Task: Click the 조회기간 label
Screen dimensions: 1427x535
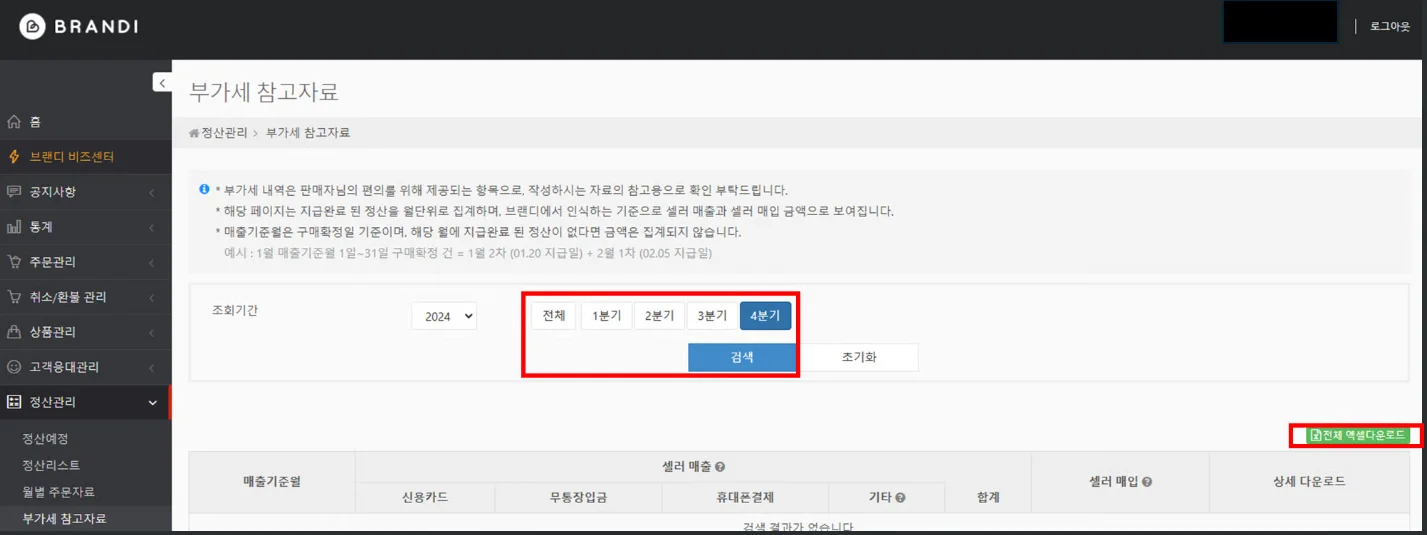Action: pyautogui.click(x=235, y=310)
